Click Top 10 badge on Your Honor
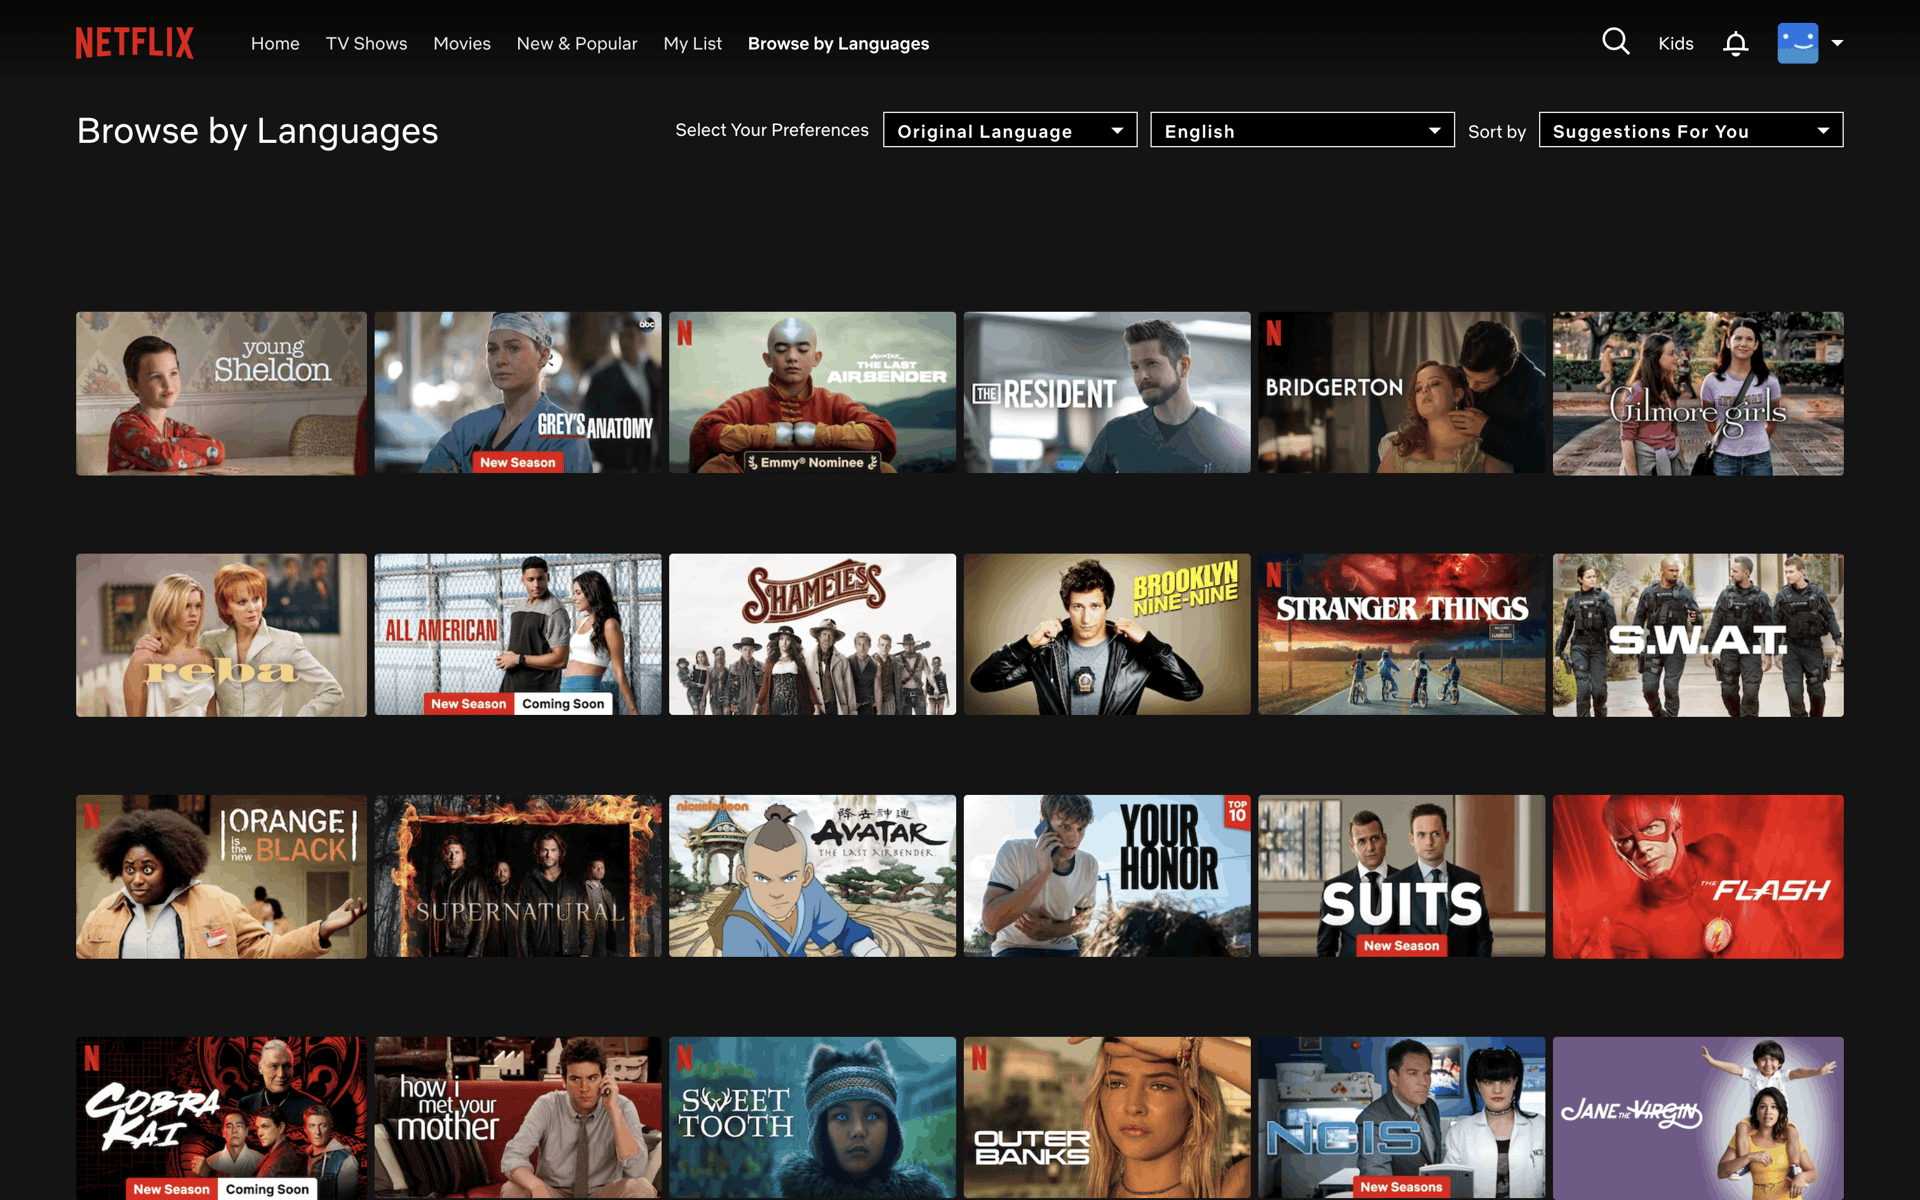Image resolution: width=1920 pixels, height=1200 pixels. tap(1237, 811)
